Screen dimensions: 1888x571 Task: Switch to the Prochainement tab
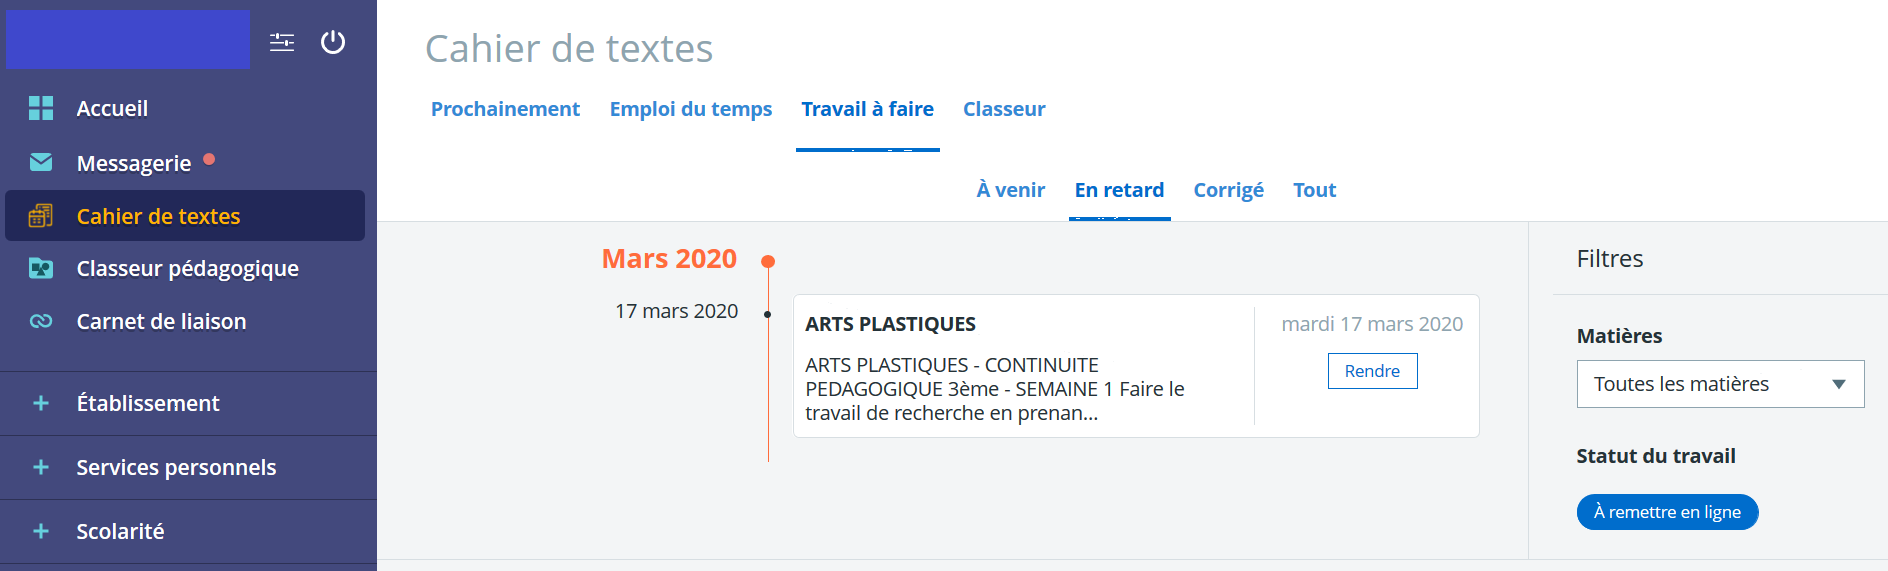505,109
